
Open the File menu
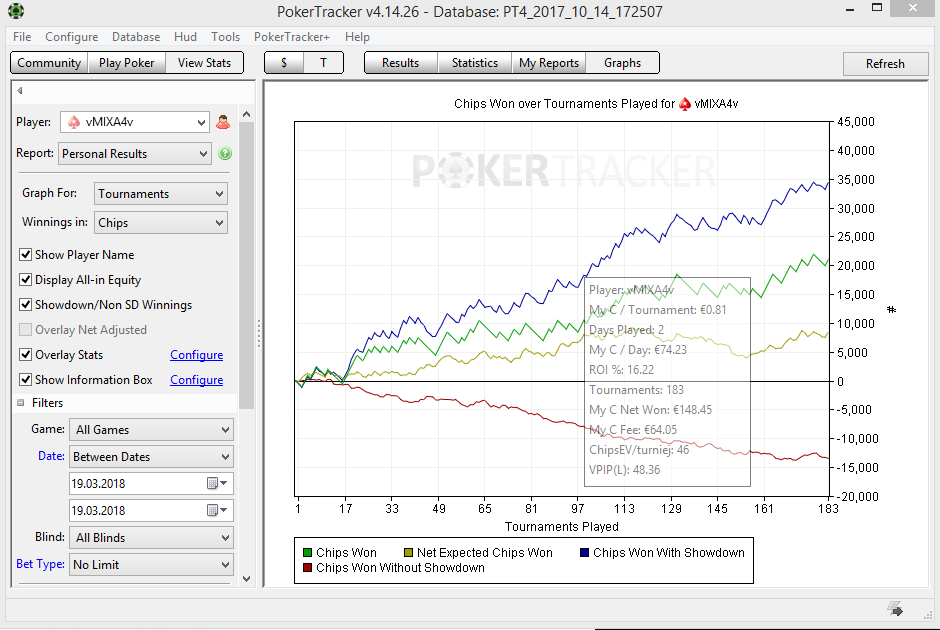[22, 37]
